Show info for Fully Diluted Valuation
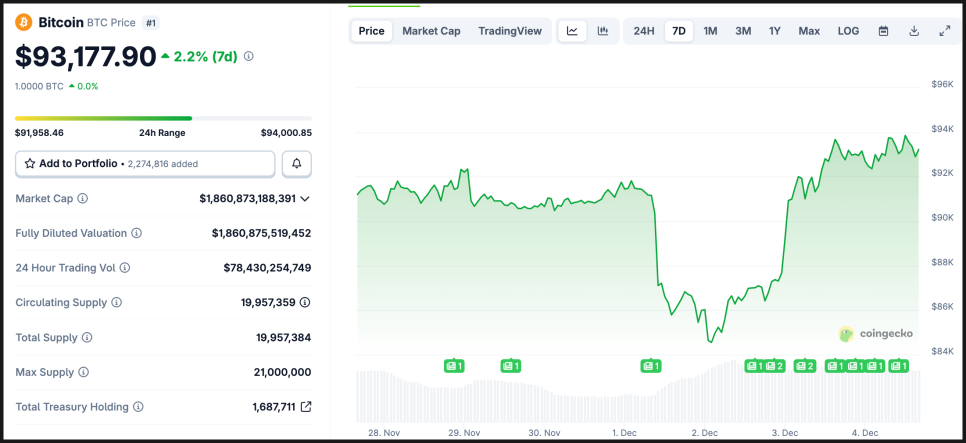The width and height of the screenshot is (966, 443). pos(136,233)
